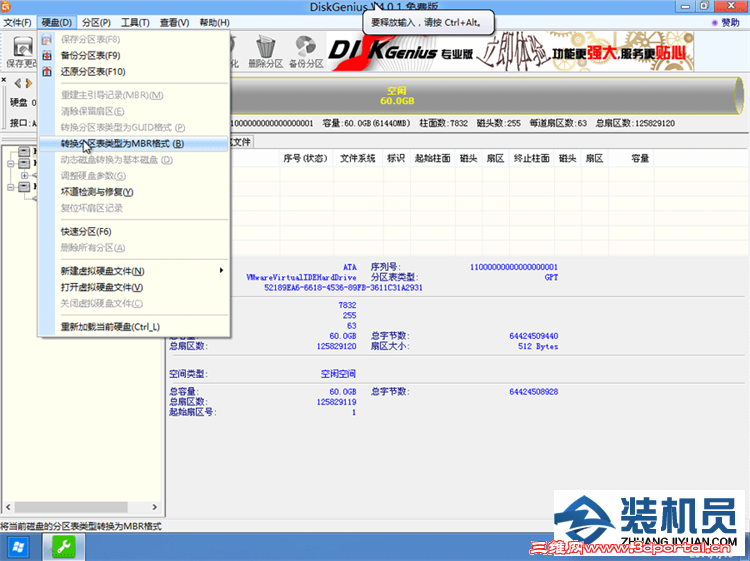Click the 终止柱面 column header
750x561 pixels.
(x=532, y=158)
